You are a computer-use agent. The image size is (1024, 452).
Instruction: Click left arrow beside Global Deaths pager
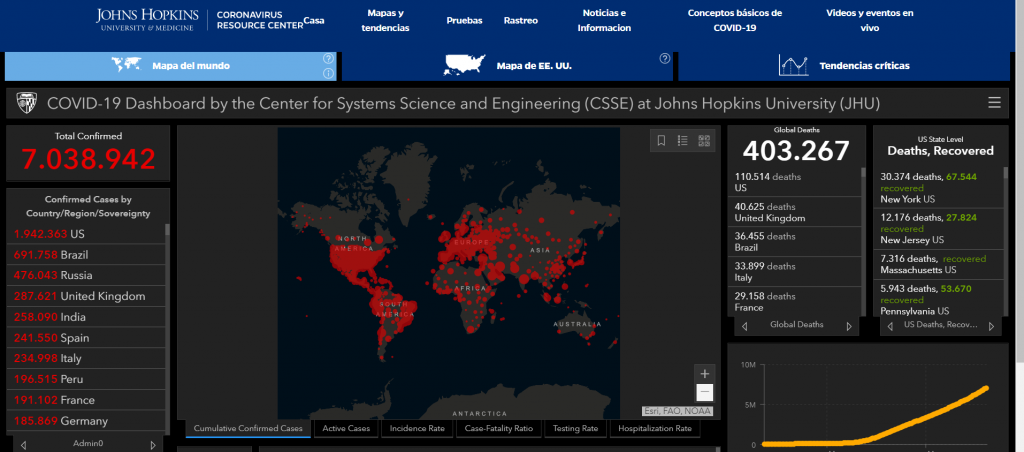744,326
